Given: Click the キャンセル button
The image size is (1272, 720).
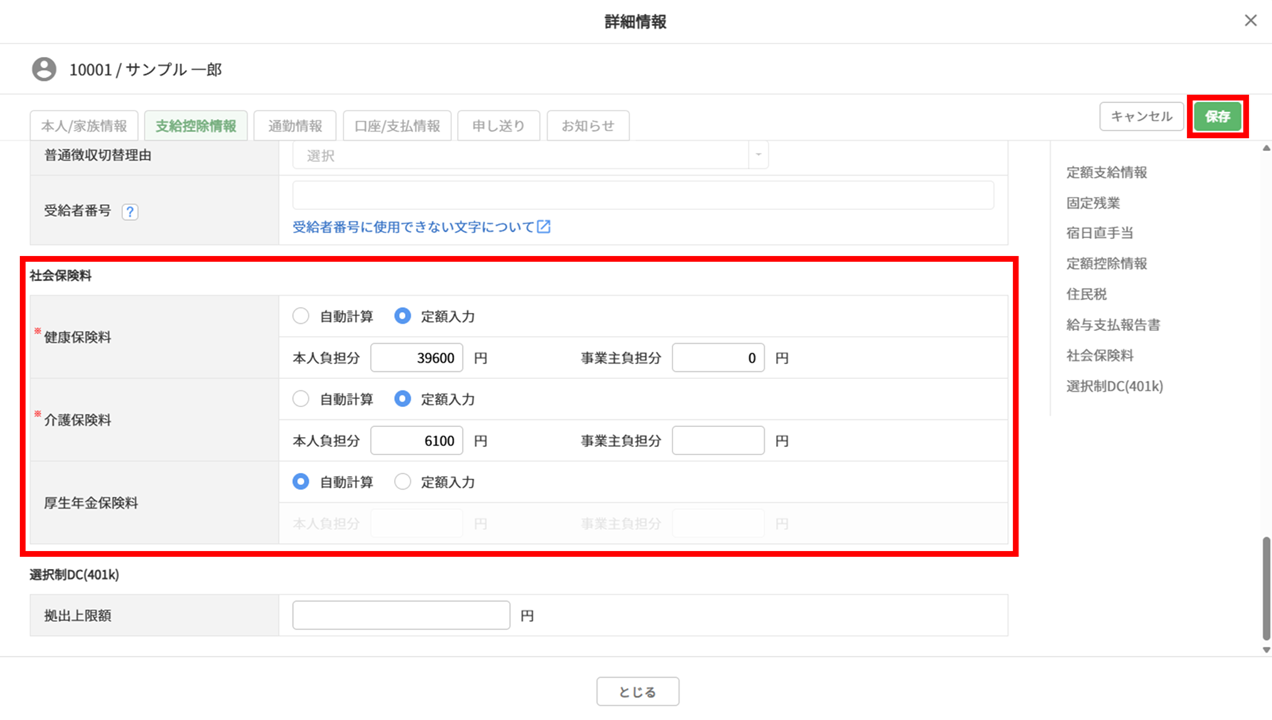Looking at the screenshot, I should (x=1141, y=117).
